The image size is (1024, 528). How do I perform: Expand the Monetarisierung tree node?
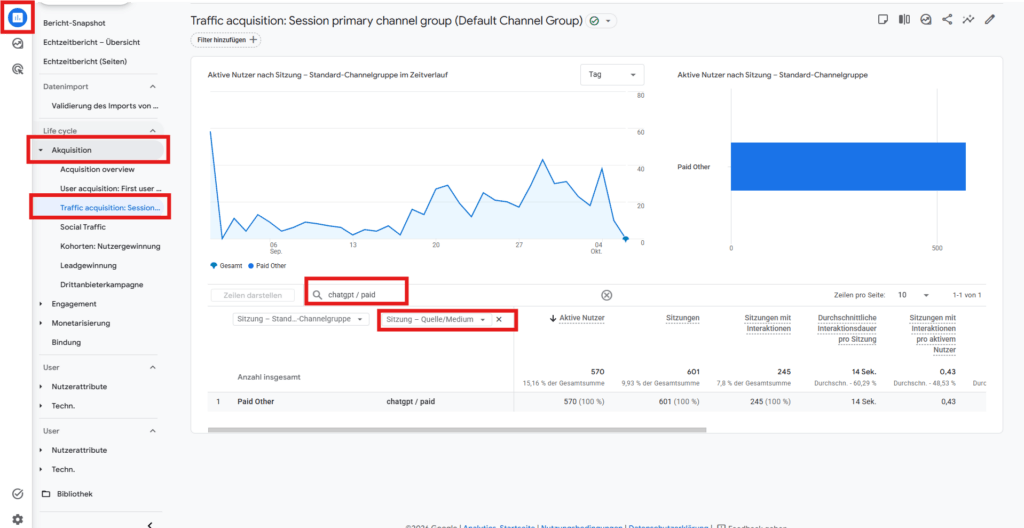pyautogui.click(x=40, y=323)
